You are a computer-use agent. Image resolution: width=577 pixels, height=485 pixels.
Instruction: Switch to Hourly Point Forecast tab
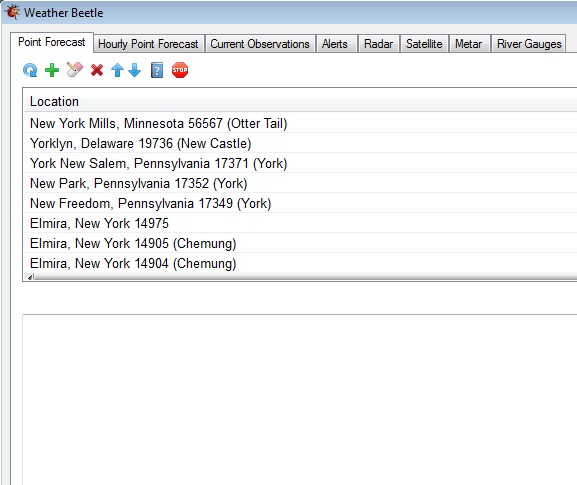coord(149,44)
